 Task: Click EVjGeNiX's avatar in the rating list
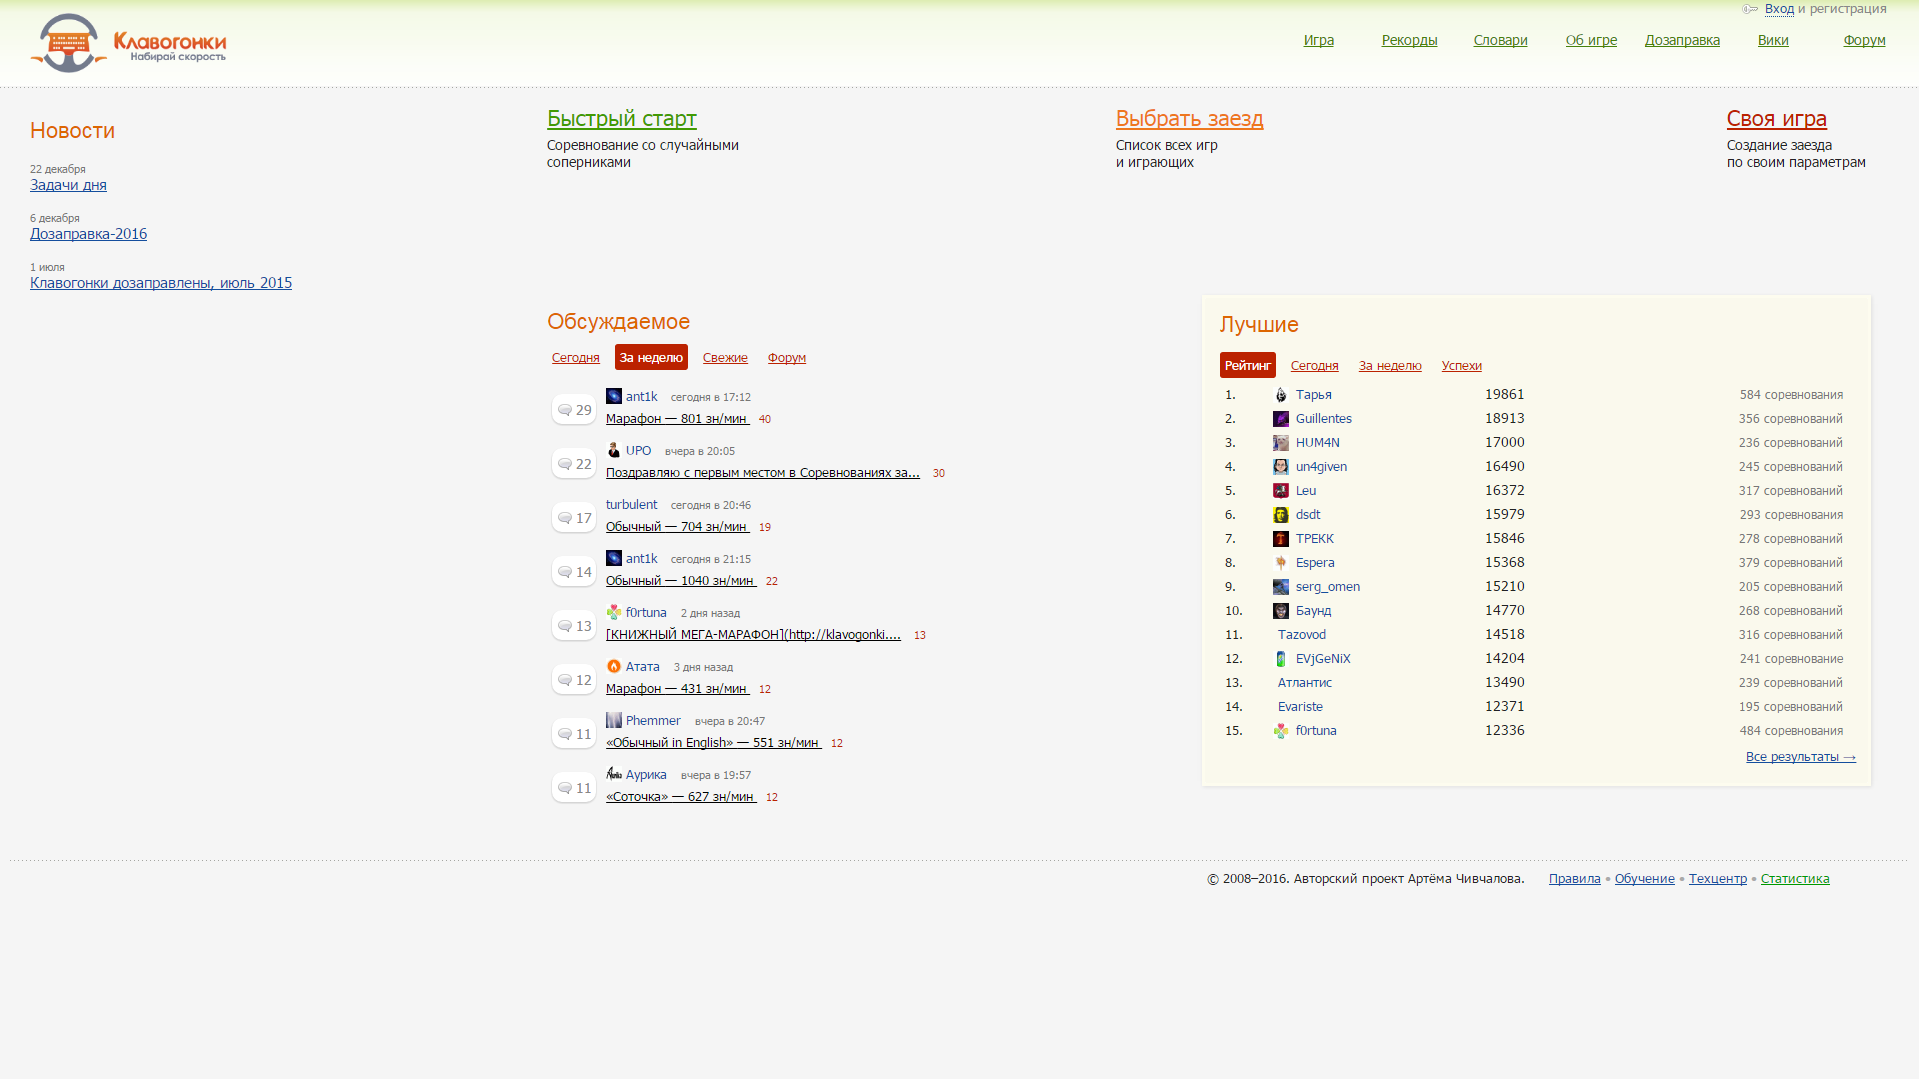tap(1281, 659)
